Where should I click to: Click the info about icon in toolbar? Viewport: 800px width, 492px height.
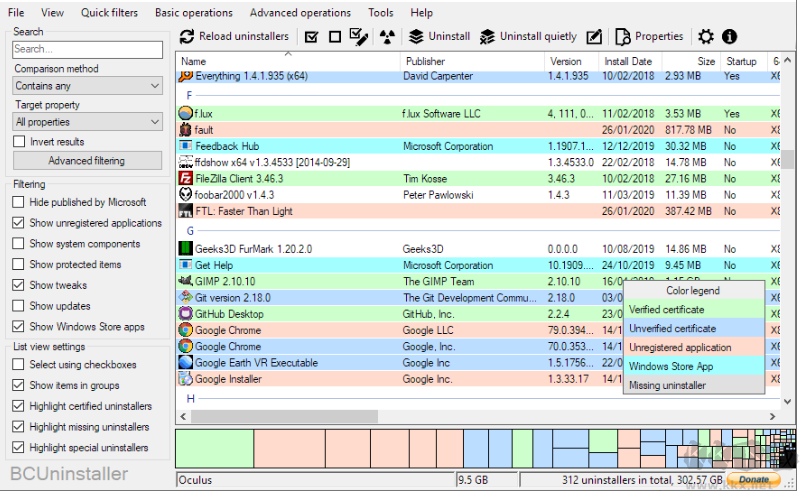click(730, 37)
